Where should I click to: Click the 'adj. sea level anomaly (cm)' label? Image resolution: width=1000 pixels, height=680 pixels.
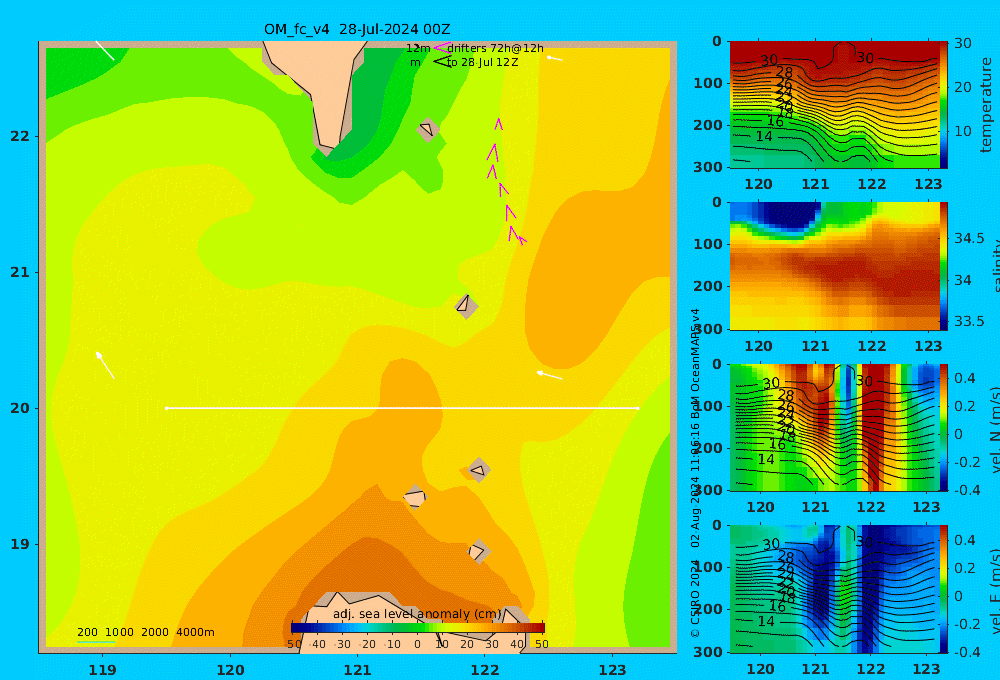[x=417, y=614]
